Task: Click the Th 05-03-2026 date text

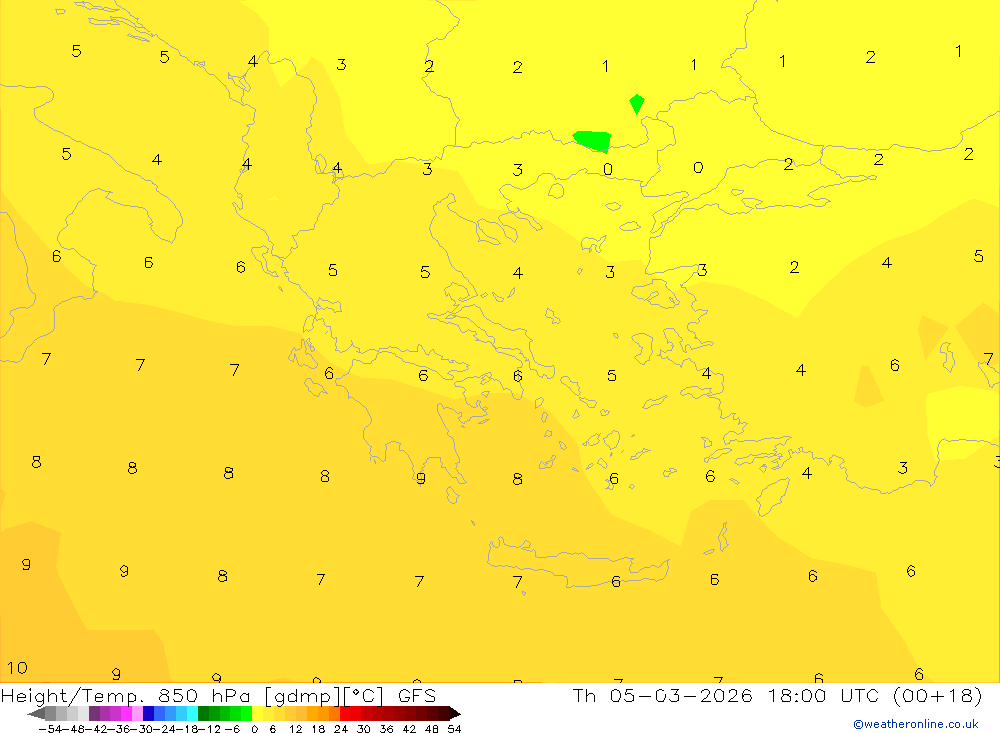Action: coord(663,695)
